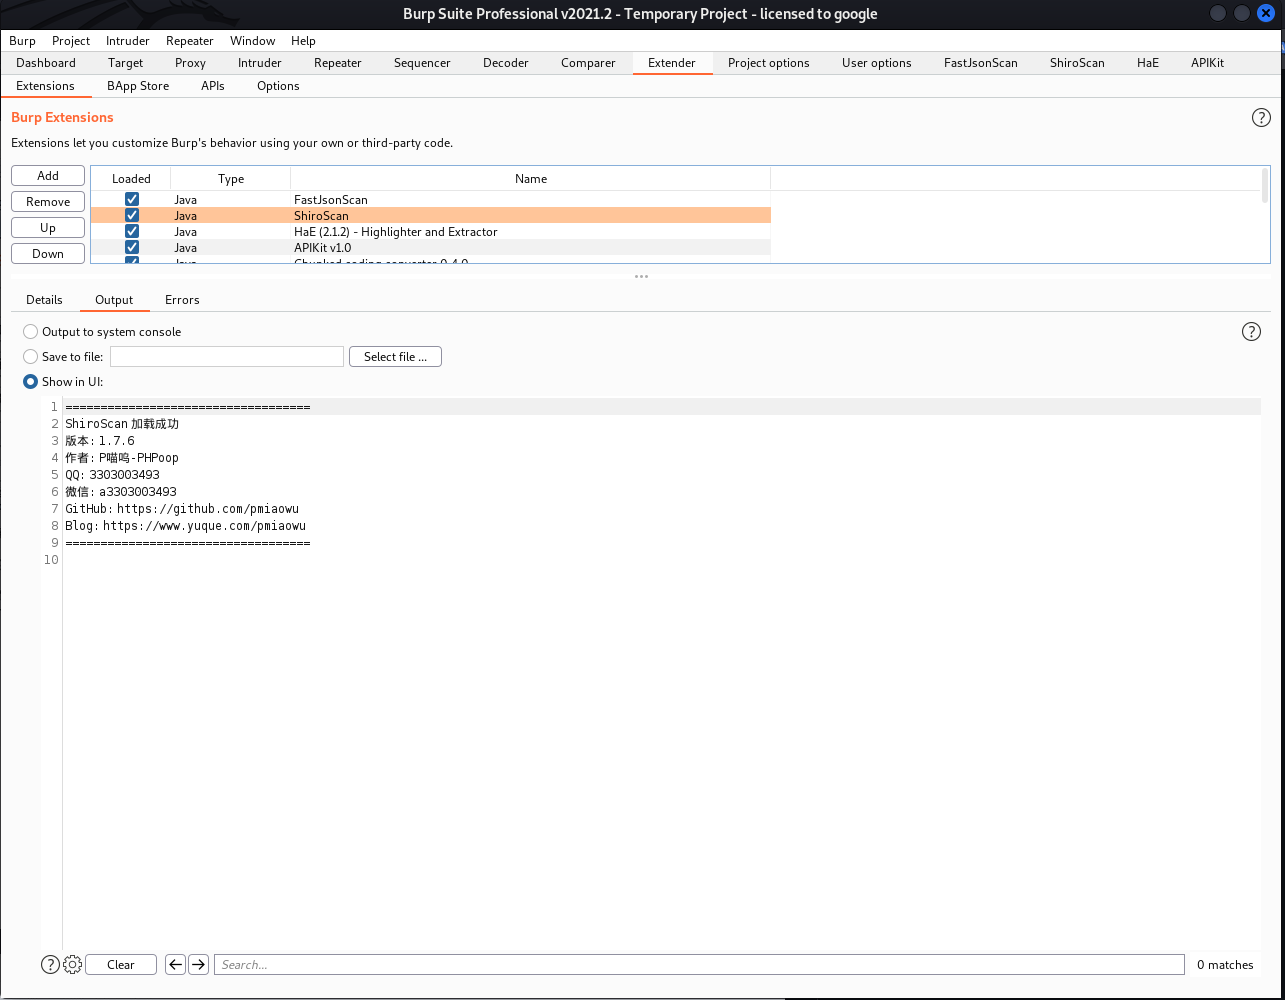
Task: Clear the extension output
Action: 121,965
